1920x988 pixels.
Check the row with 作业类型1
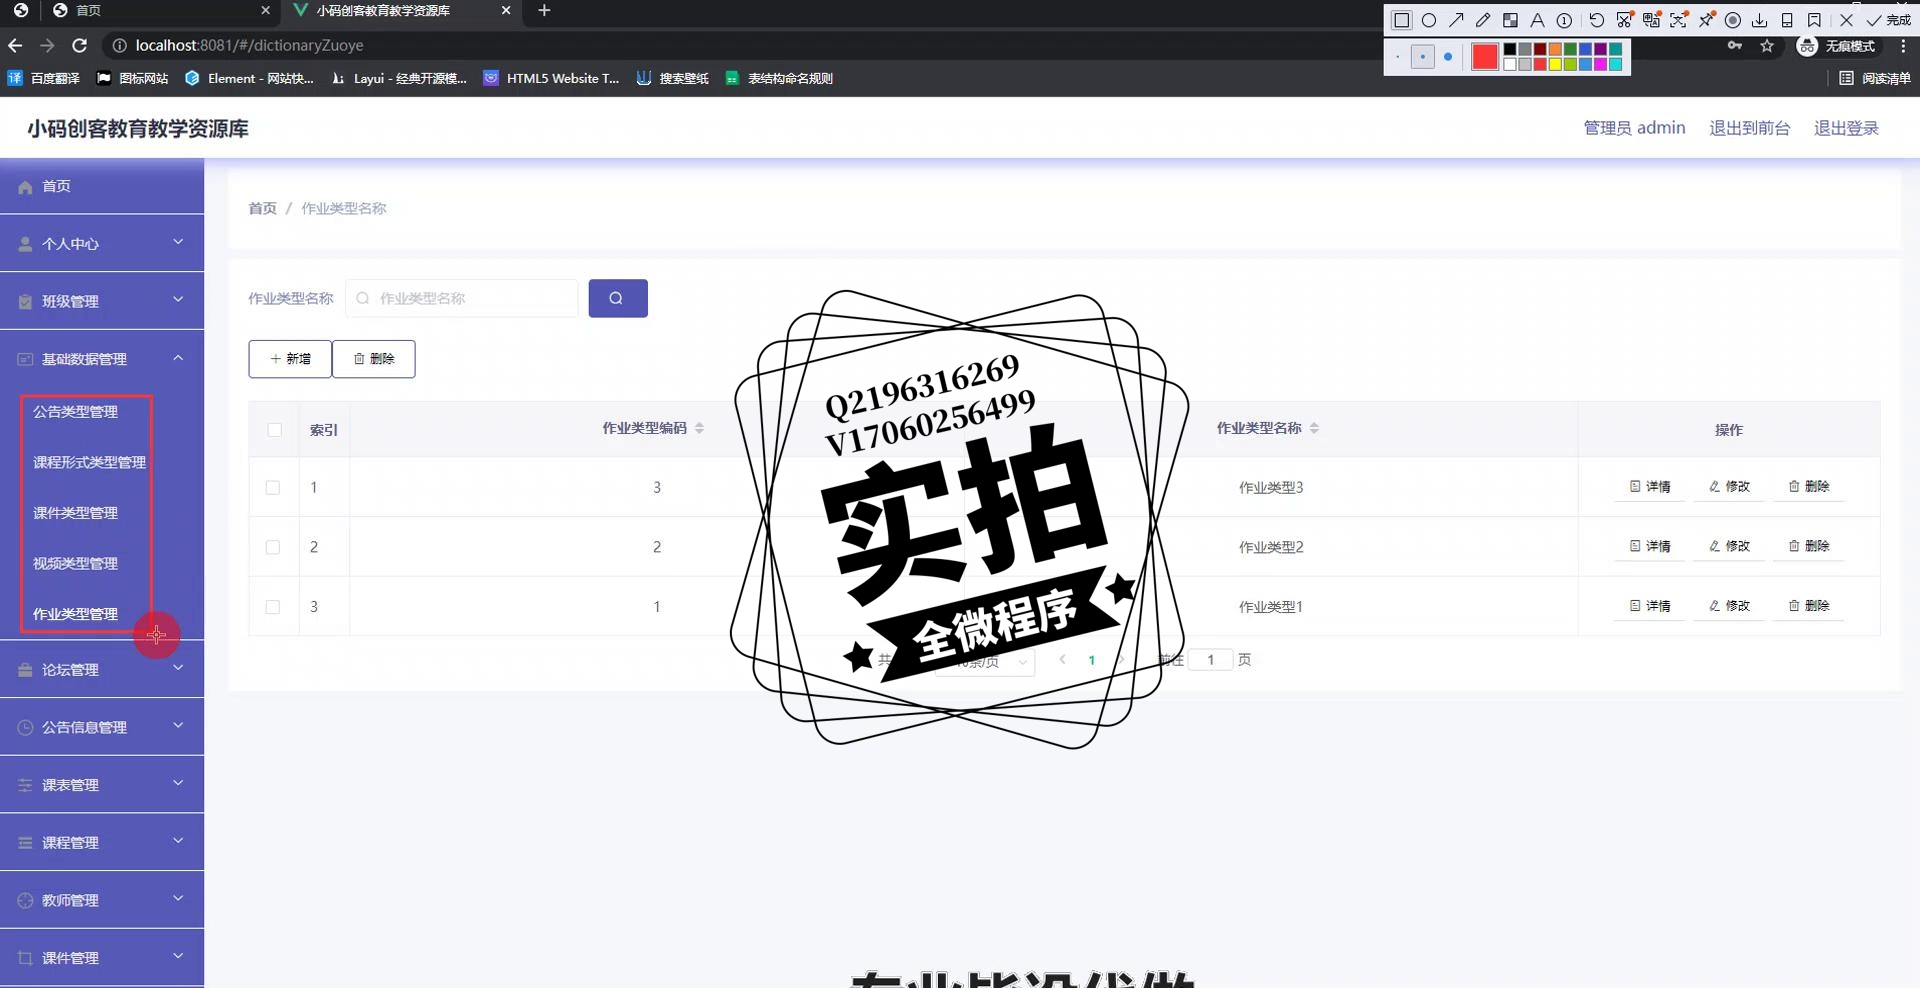pos(273,607)
